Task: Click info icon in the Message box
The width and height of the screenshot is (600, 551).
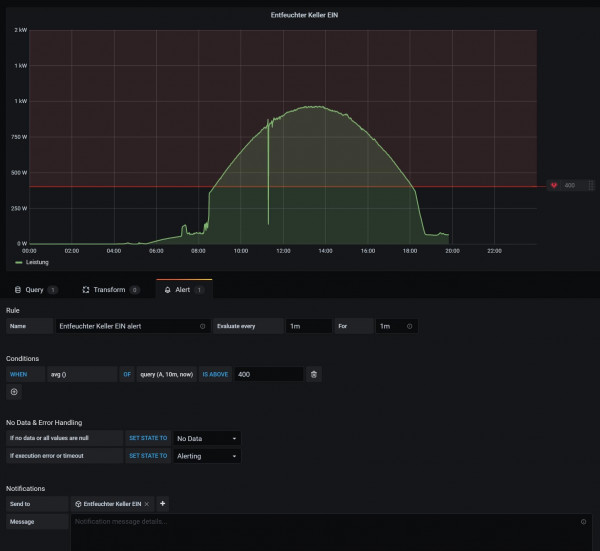Action: pos(583,522)
